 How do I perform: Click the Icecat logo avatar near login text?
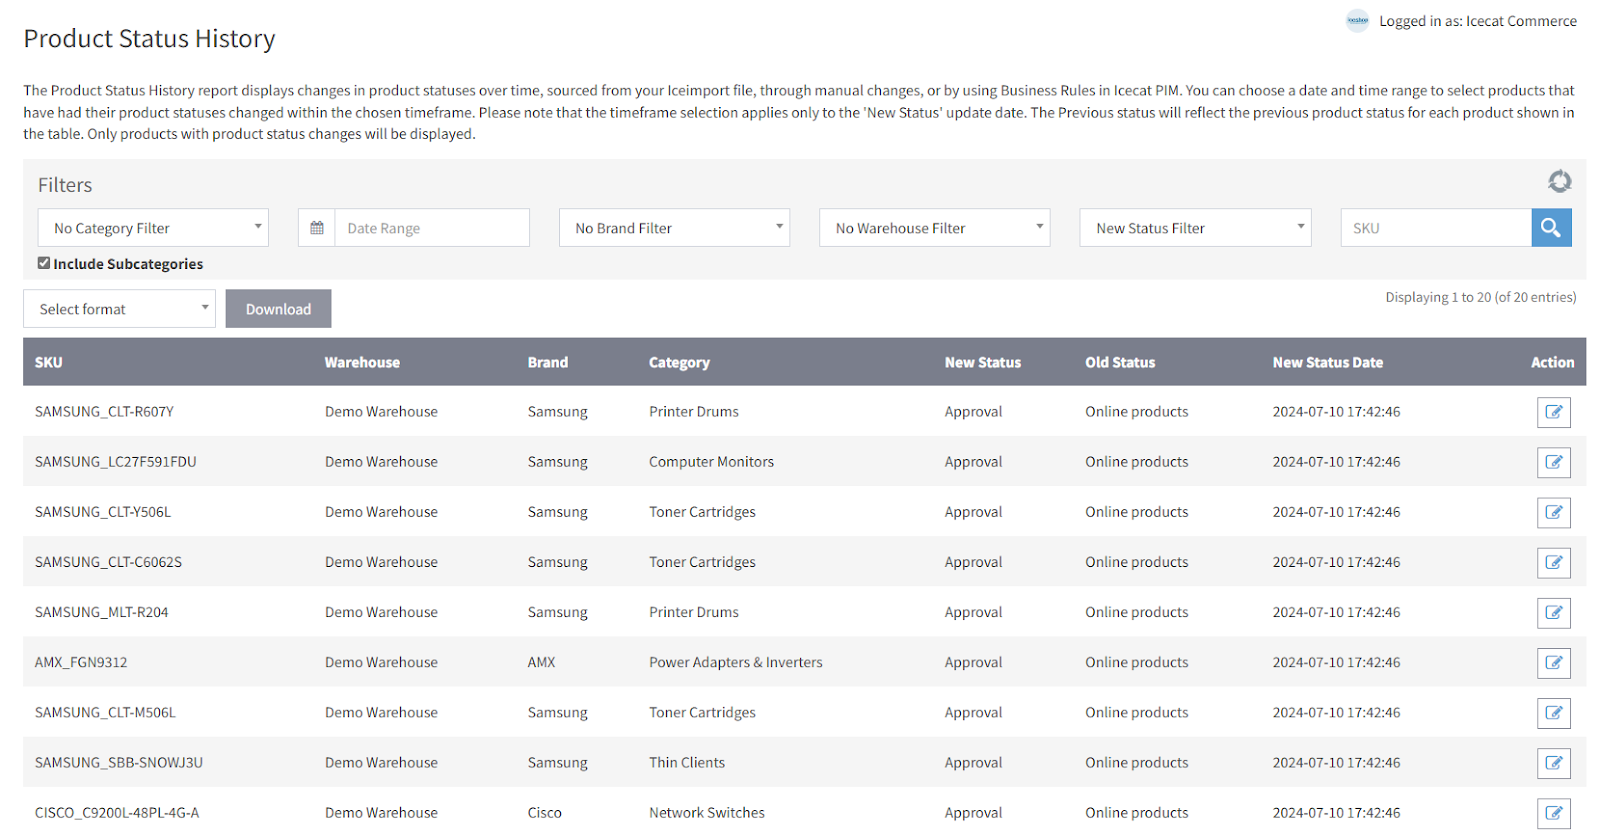point(1357,21)
